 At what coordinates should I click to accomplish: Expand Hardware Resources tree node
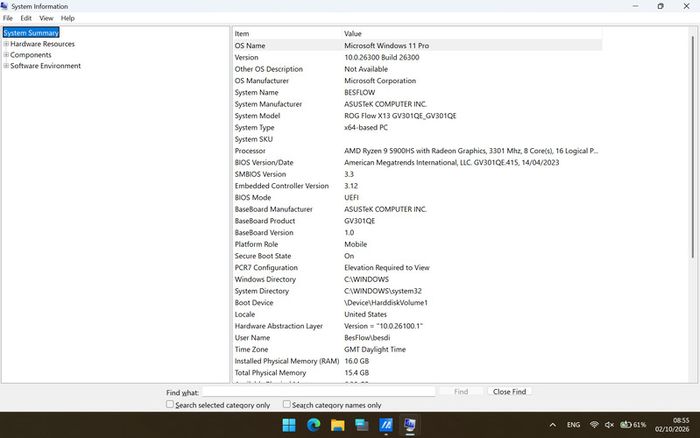6,44
